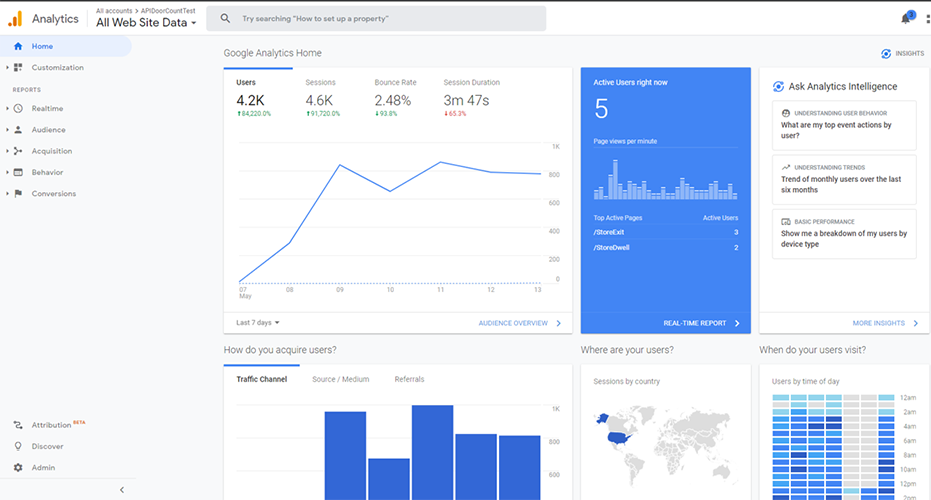Click the United States on the world map
This screenshot has height=500, width=931.
pos(619,438)
